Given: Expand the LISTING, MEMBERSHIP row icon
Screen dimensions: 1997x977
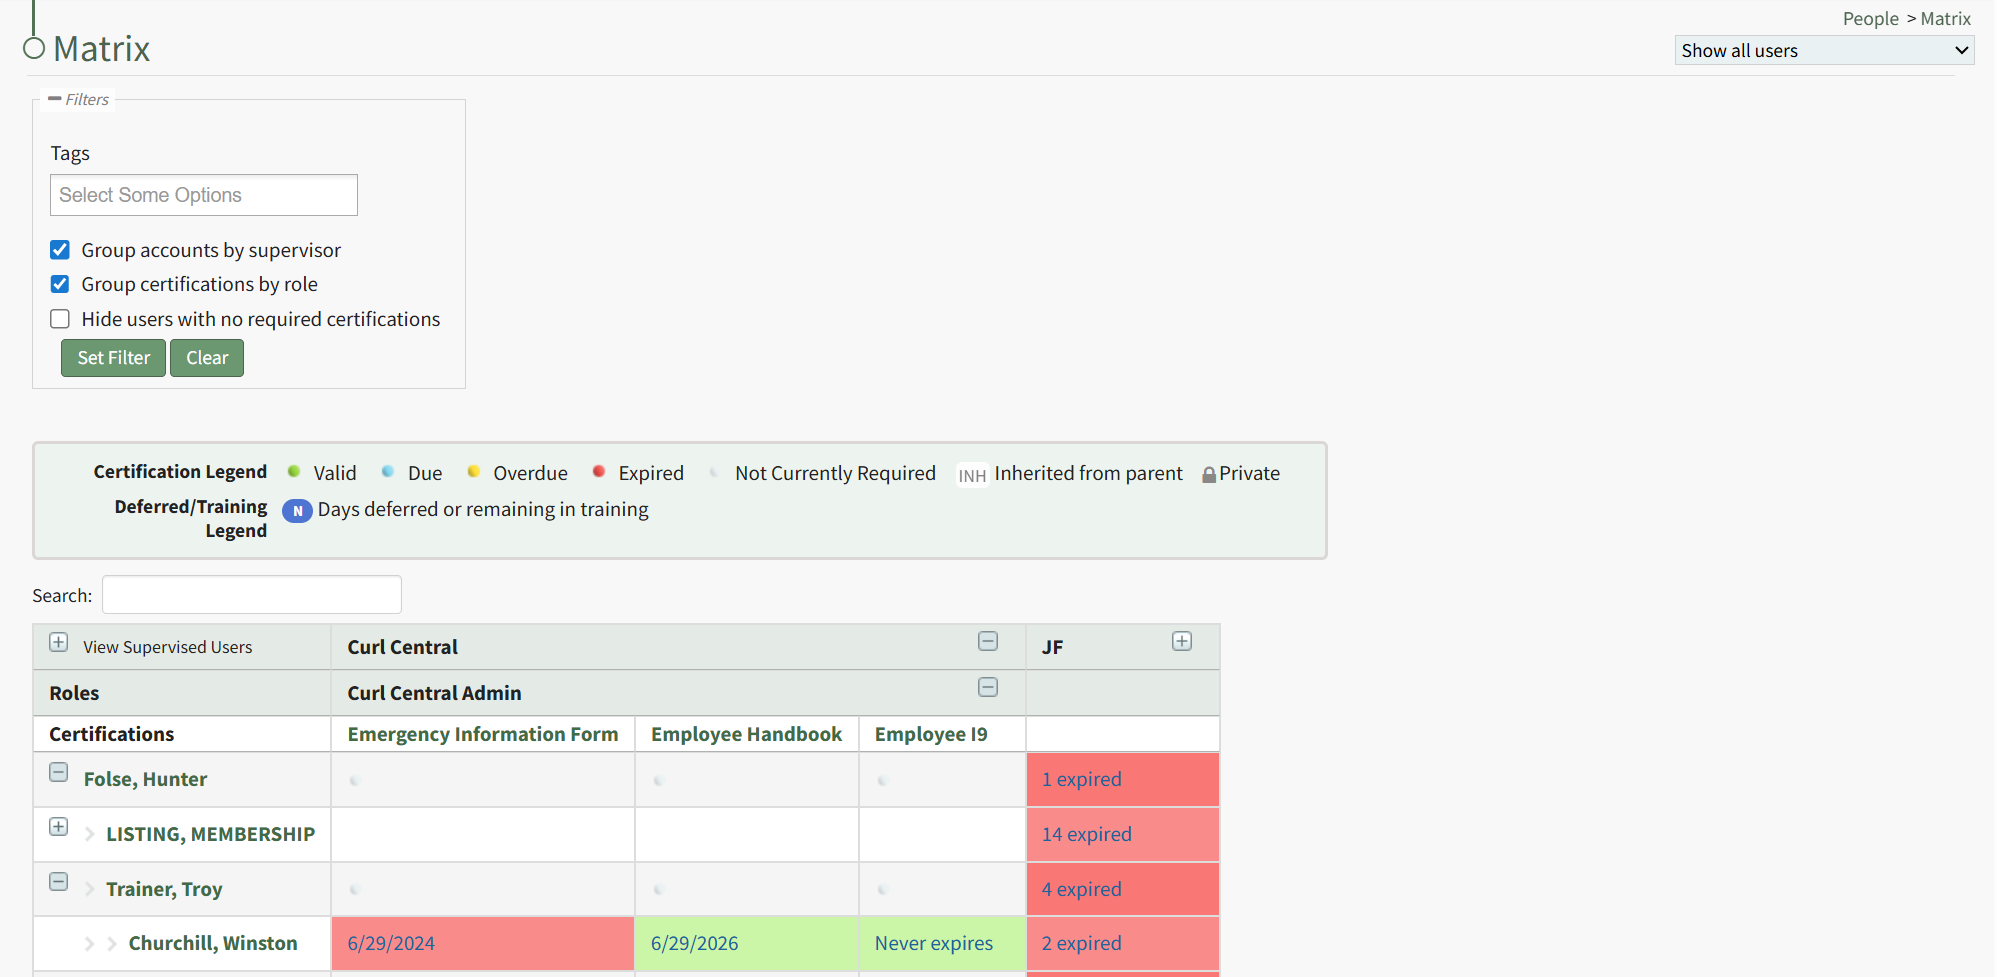Looking at the screenshot, I should coord(59,827).
